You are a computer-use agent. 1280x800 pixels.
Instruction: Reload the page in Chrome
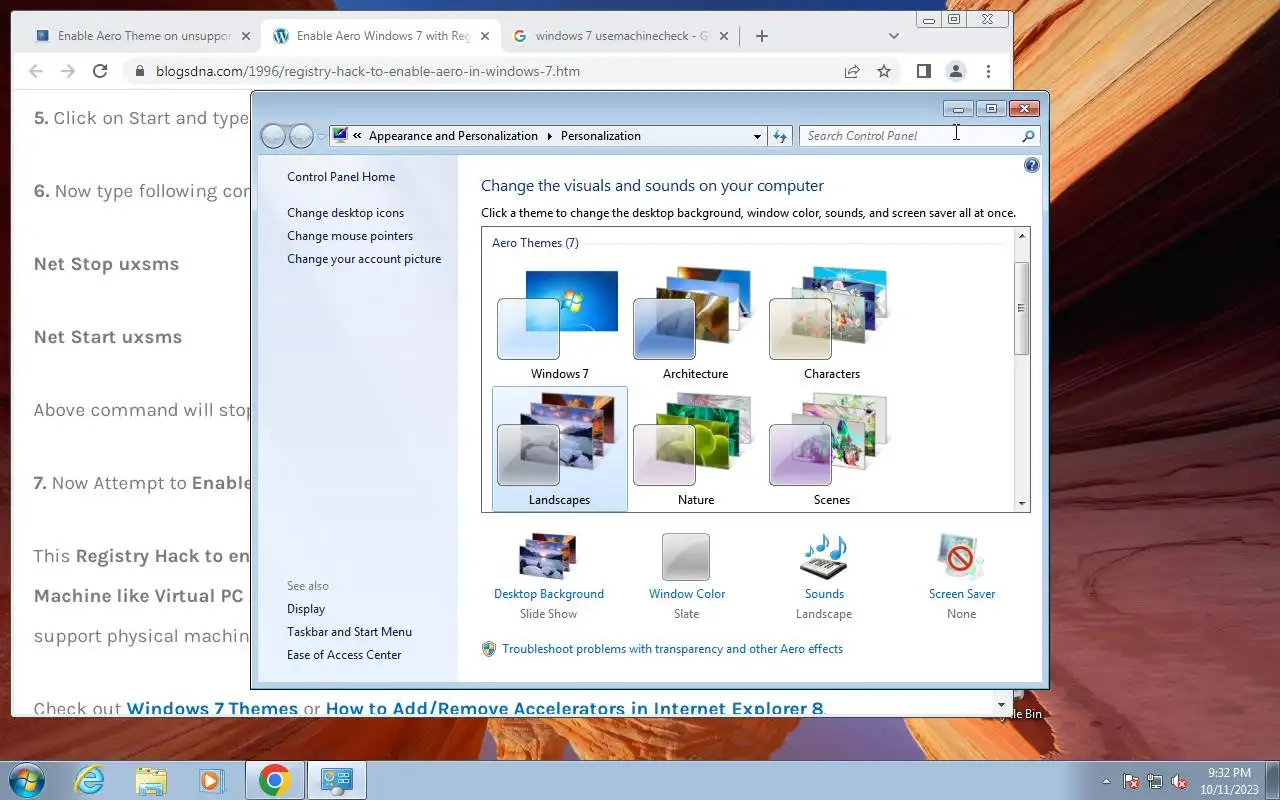tap(99, 71)
